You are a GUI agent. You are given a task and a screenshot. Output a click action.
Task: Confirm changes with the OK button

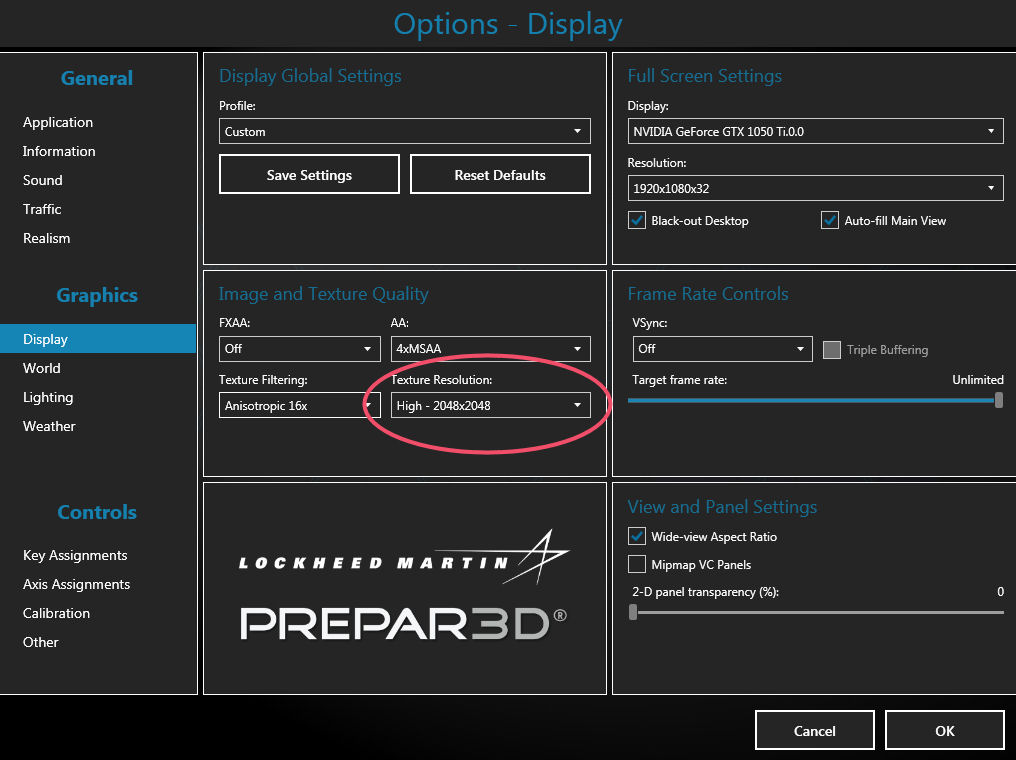944,731
